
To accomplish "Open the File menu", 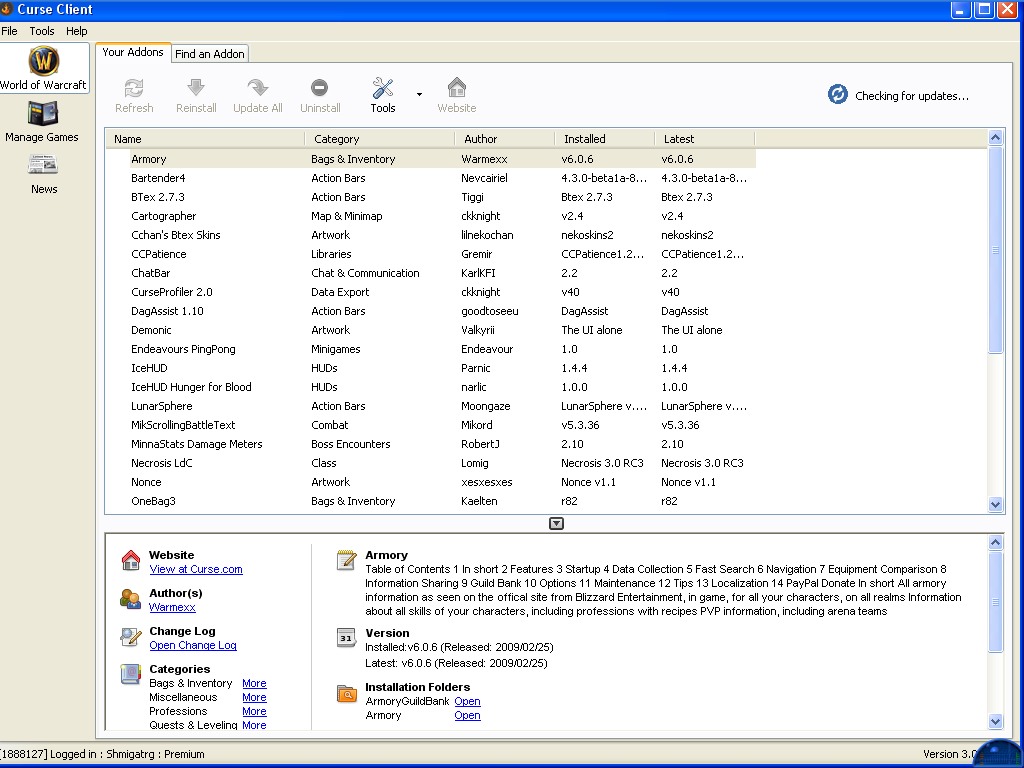I will [10, 31].
